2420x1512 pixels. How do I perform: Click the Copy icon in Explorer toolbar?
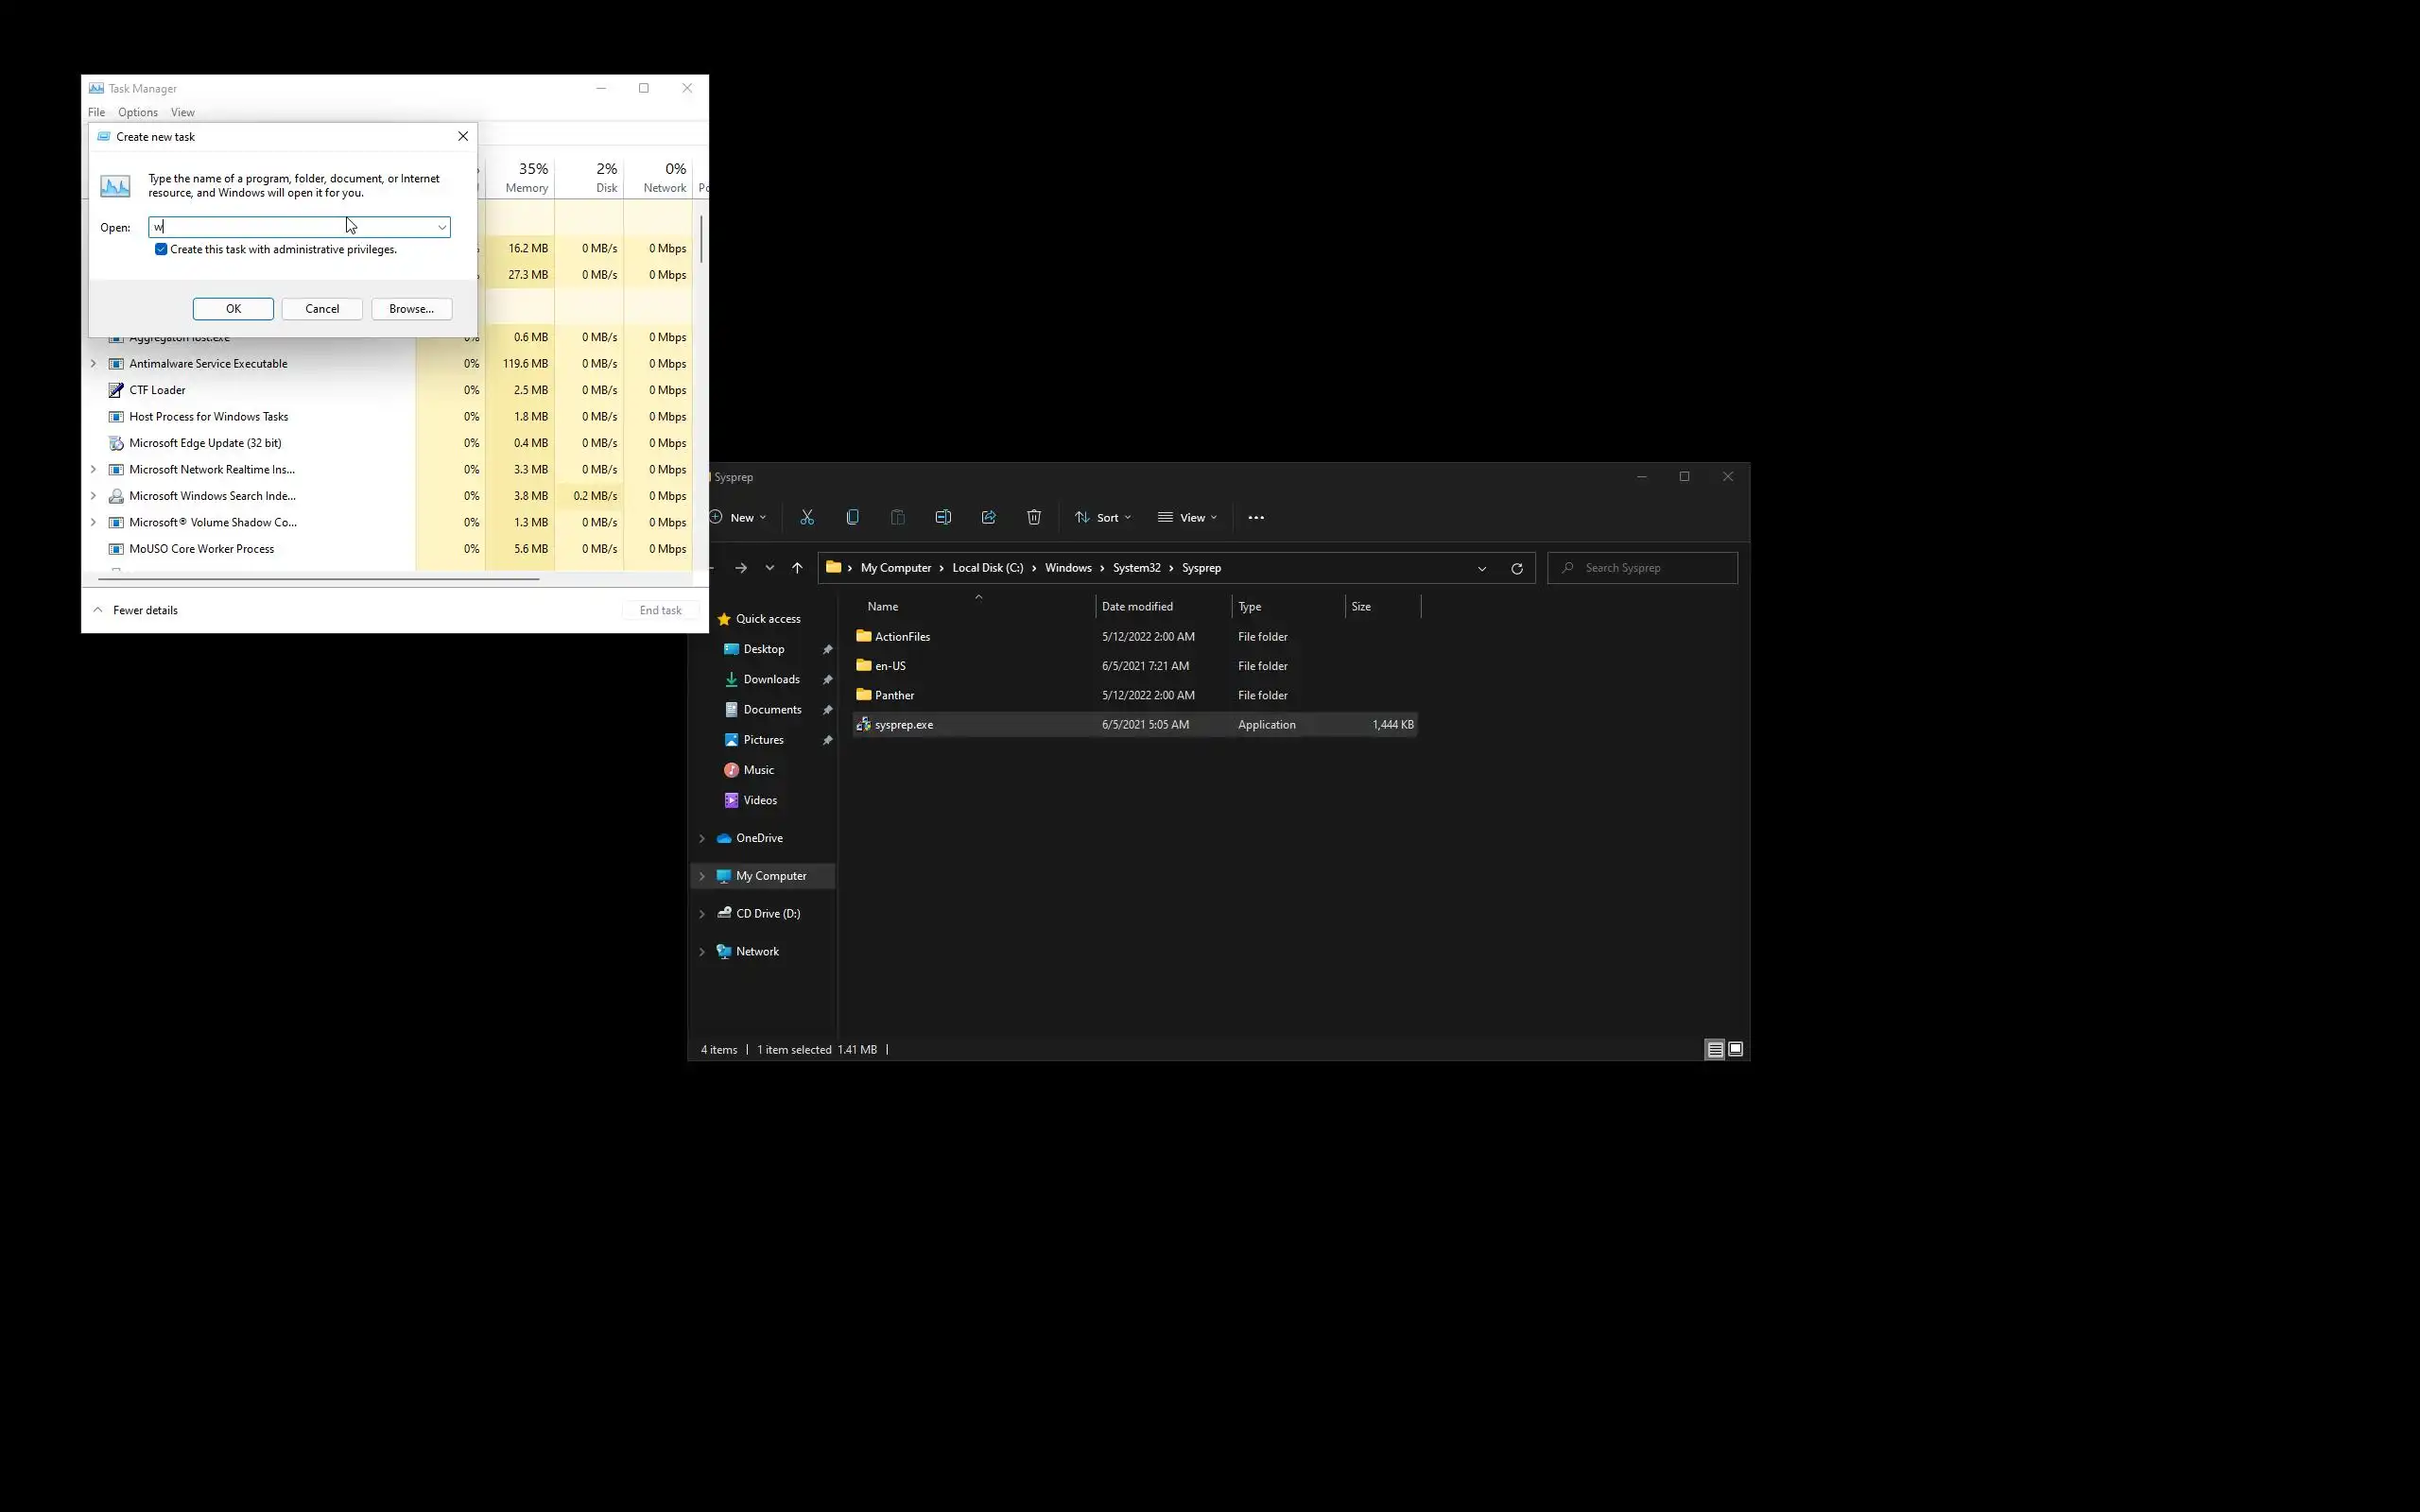click(852, 517)
